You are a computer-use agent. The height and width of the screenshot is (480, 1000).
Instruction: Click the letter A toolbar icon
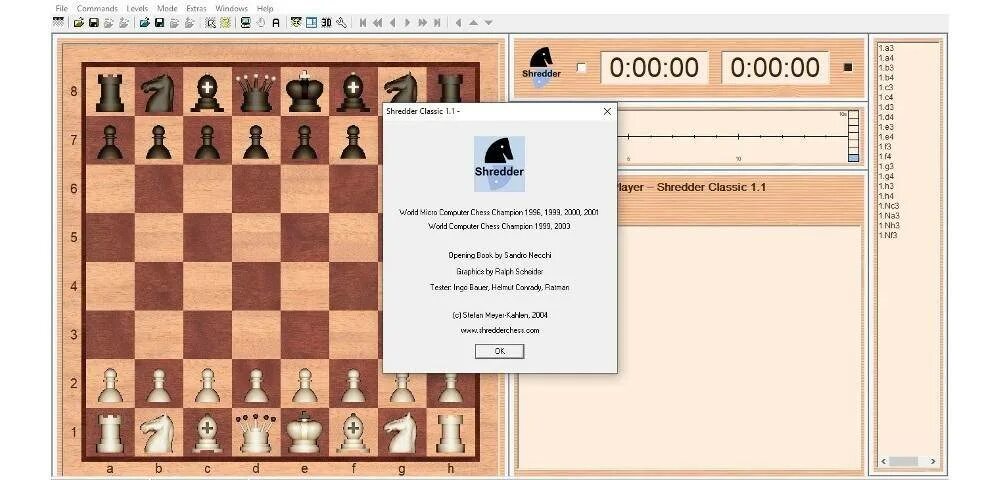(x=276, y=23)
